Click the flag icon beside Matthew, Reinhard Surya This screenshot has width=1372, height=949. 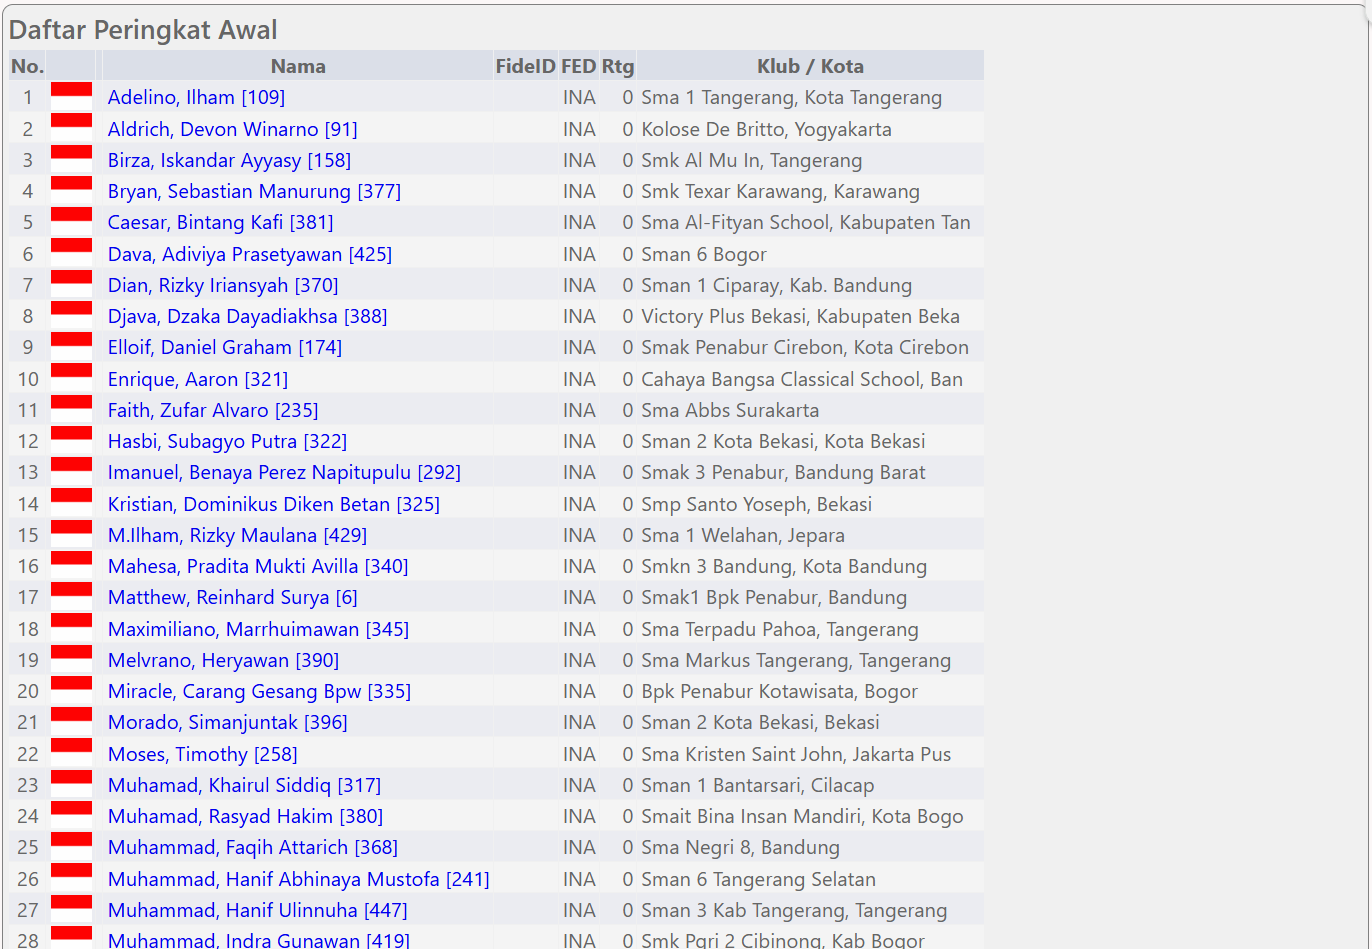[71, 596]
